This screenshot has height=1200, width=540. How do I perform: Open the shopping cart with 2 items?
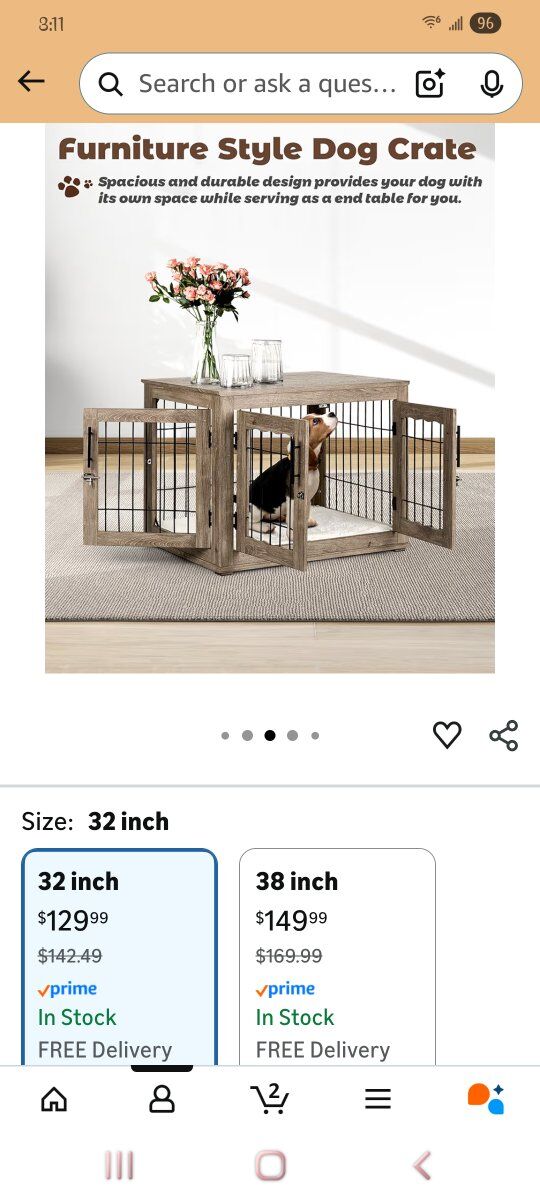(269, 1098)
